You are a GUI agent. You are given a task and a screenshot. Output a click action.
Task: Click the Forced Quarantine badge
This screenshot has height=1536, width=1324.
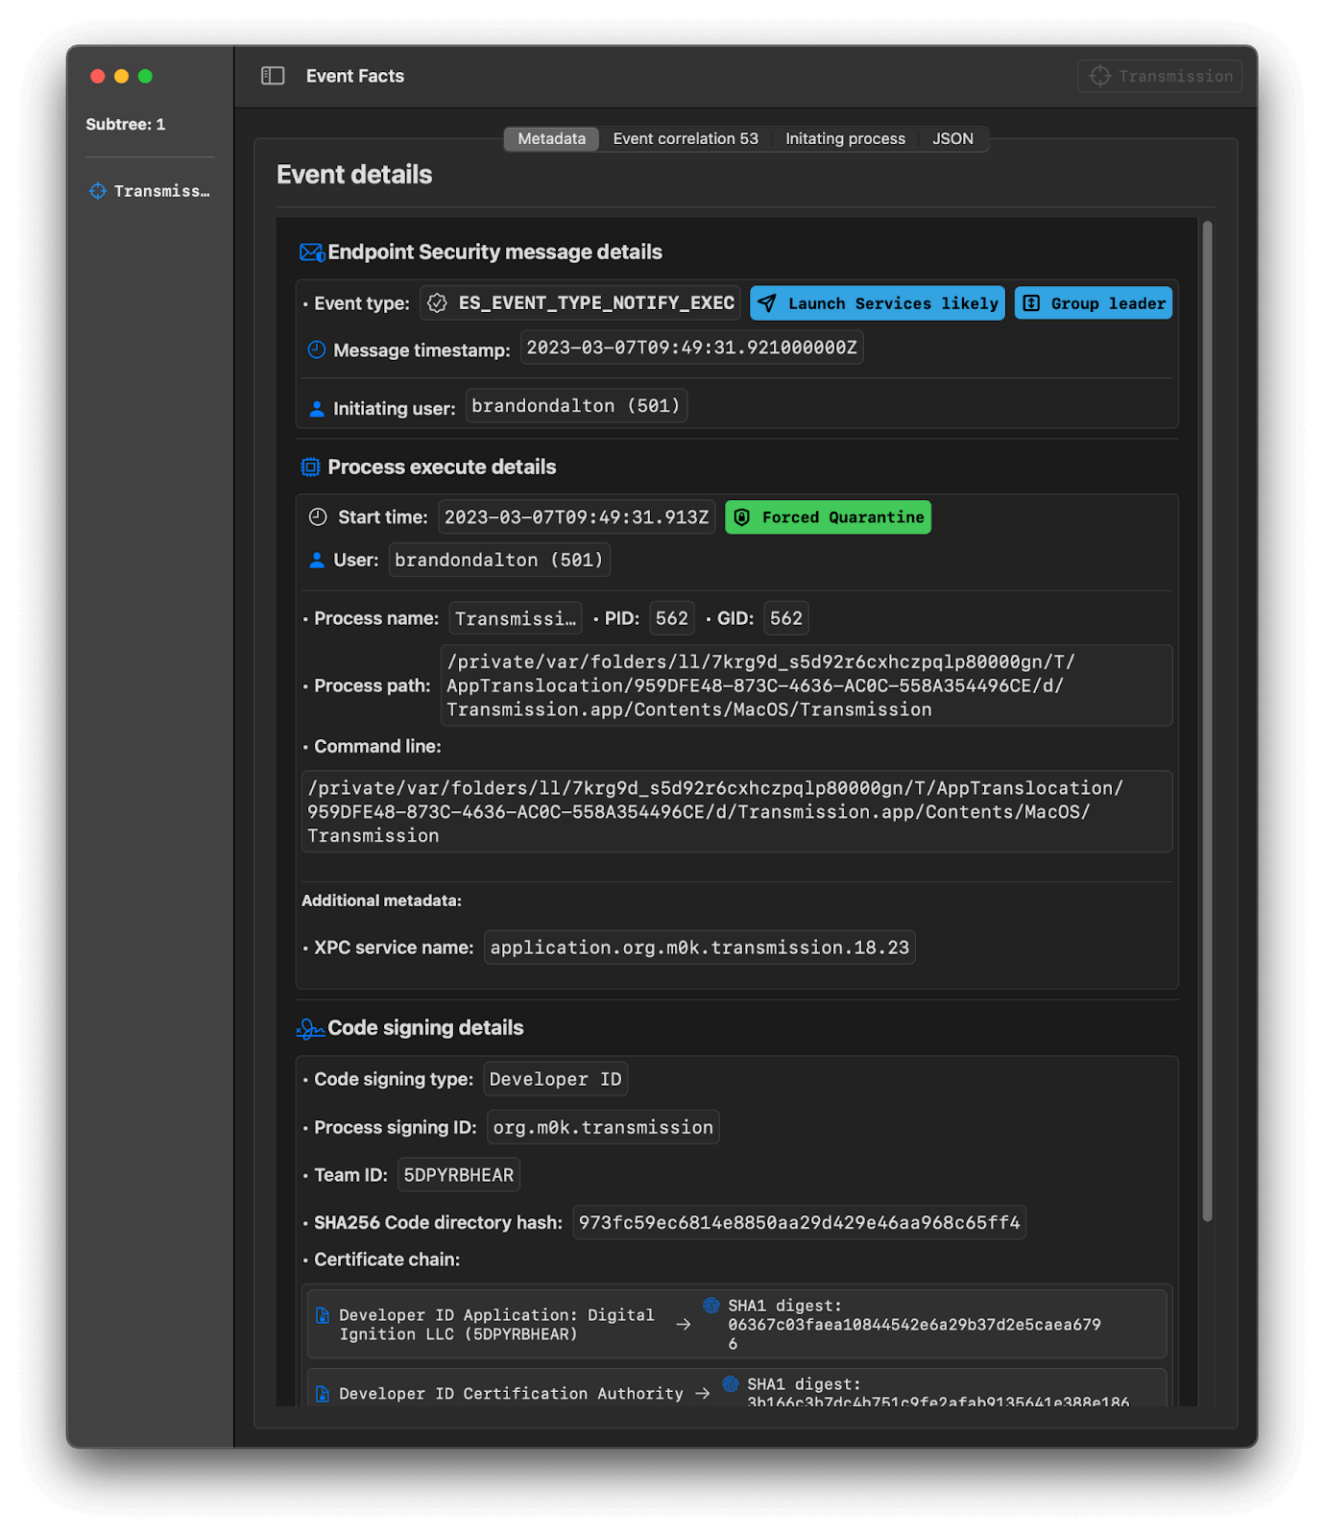point(828,517)
